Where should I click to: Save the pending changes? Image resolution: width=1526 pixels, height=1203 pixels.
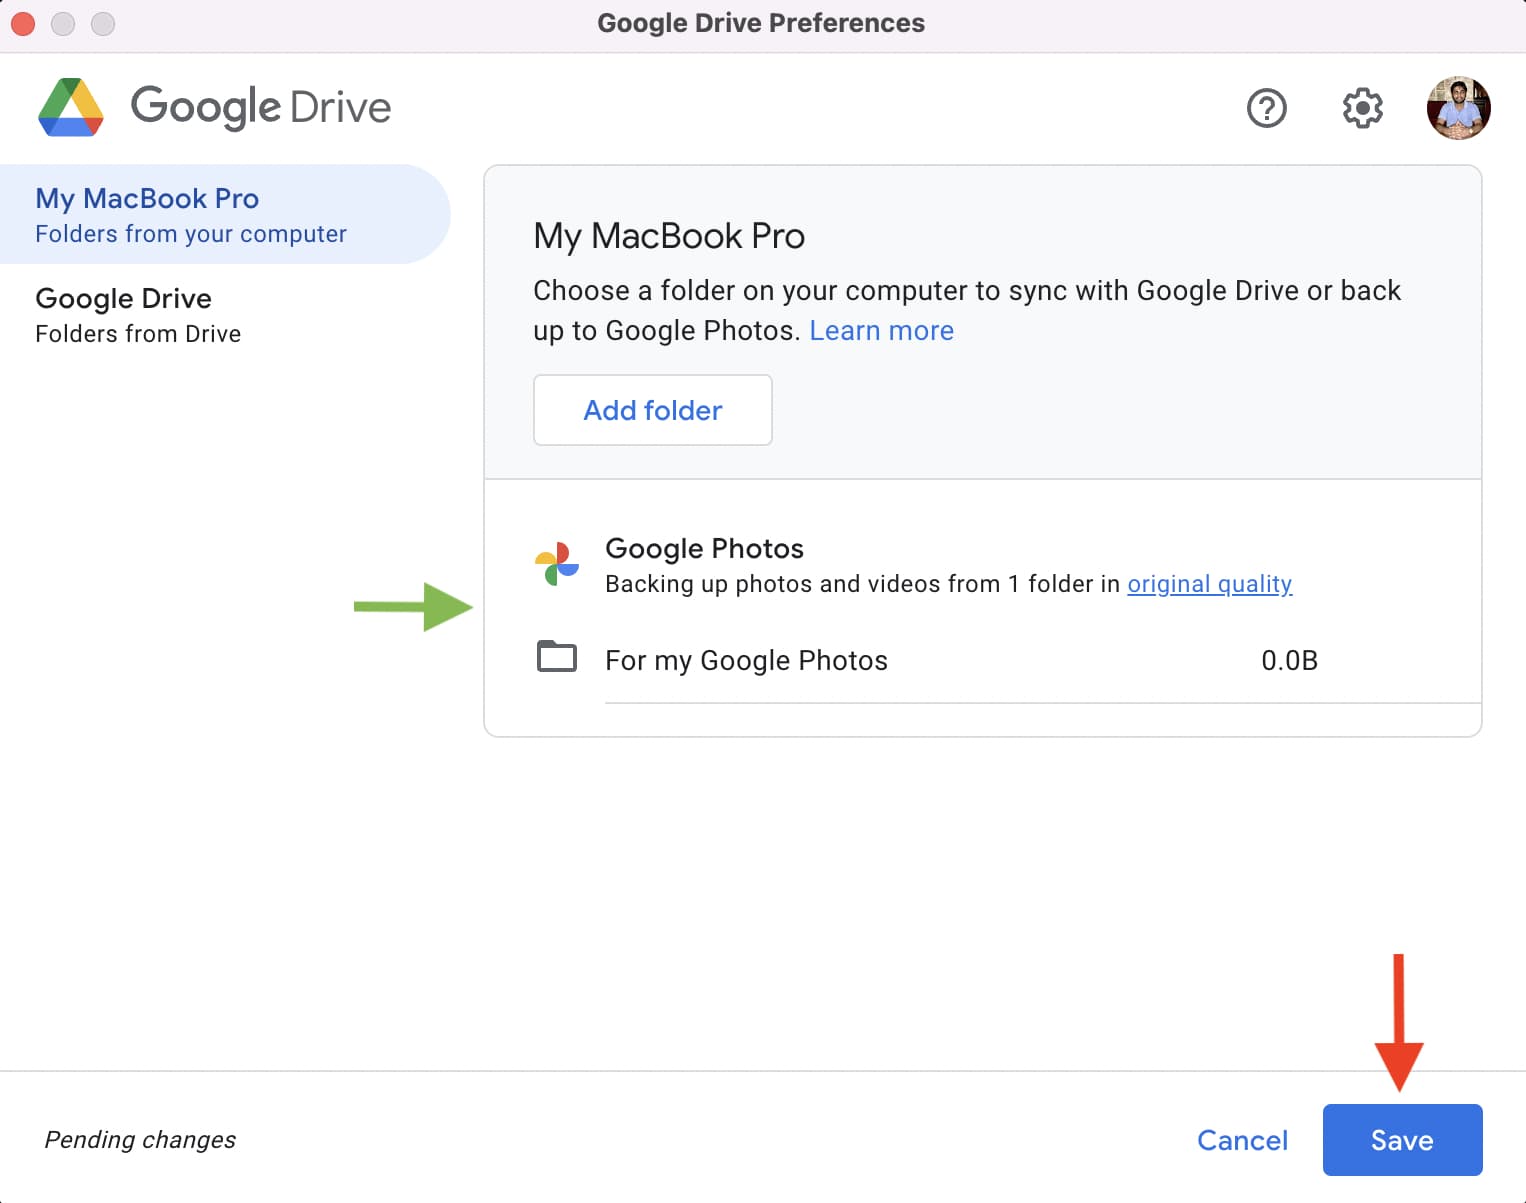[x=1402, y=1140]
